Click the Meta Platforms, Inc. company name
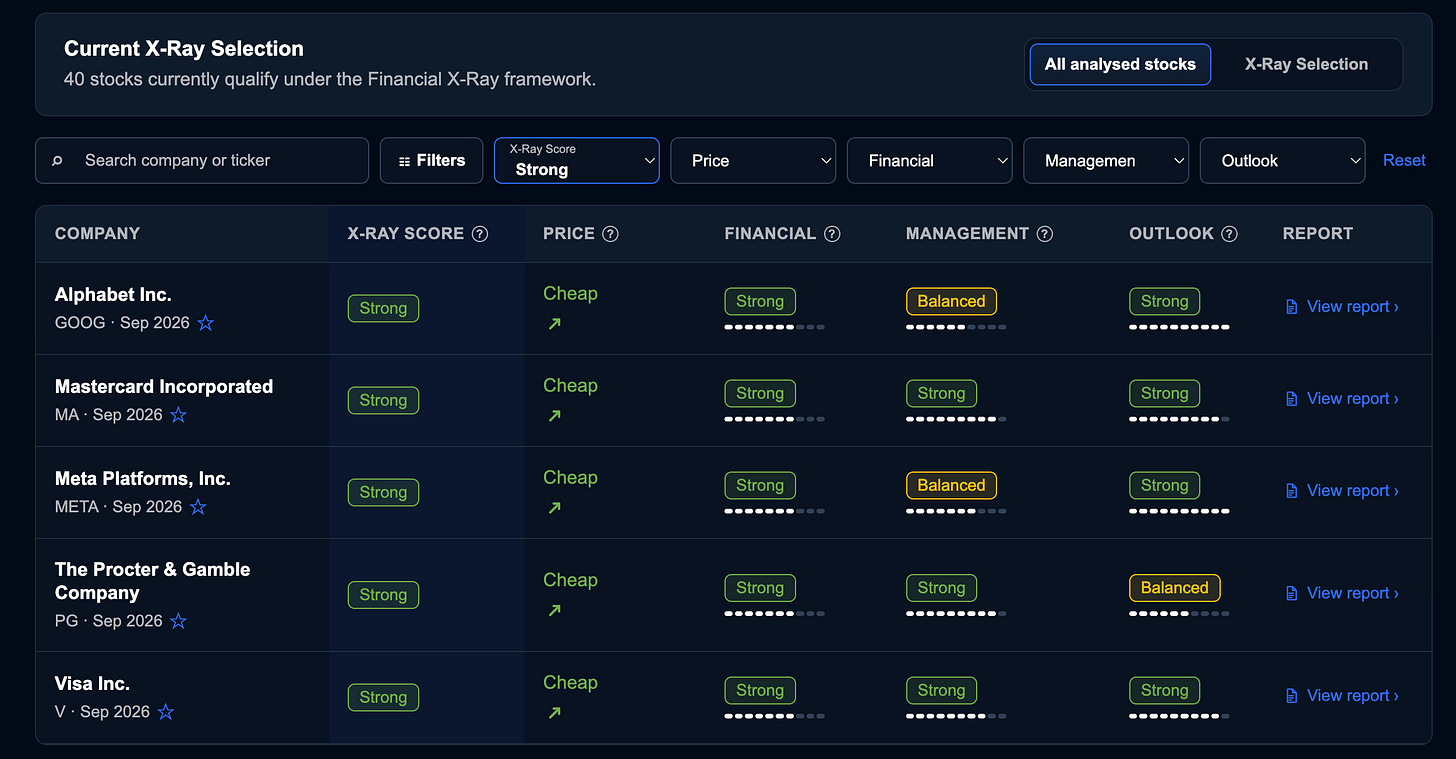The image size is (1456, 759). [143, 479]
